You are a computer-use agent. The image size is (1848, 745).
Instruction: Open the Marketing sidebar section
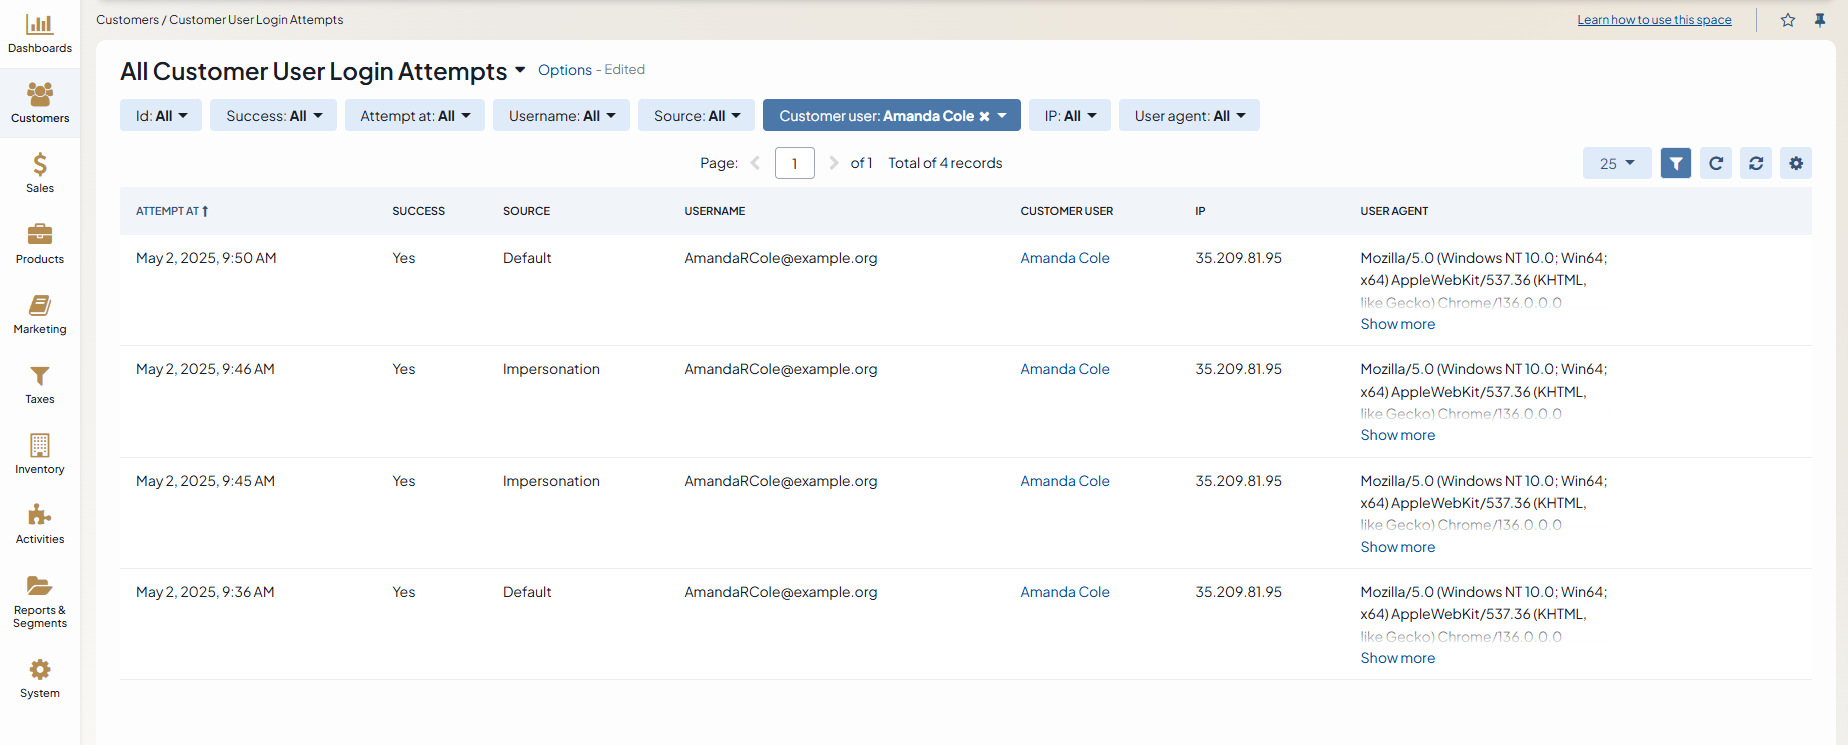(x=40, y=314)
